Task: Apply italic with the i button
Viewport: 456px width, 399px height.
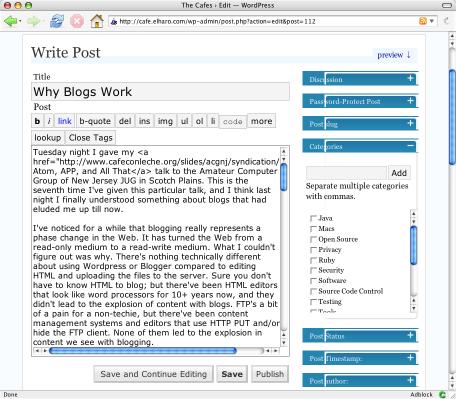Action: point(49,121)
